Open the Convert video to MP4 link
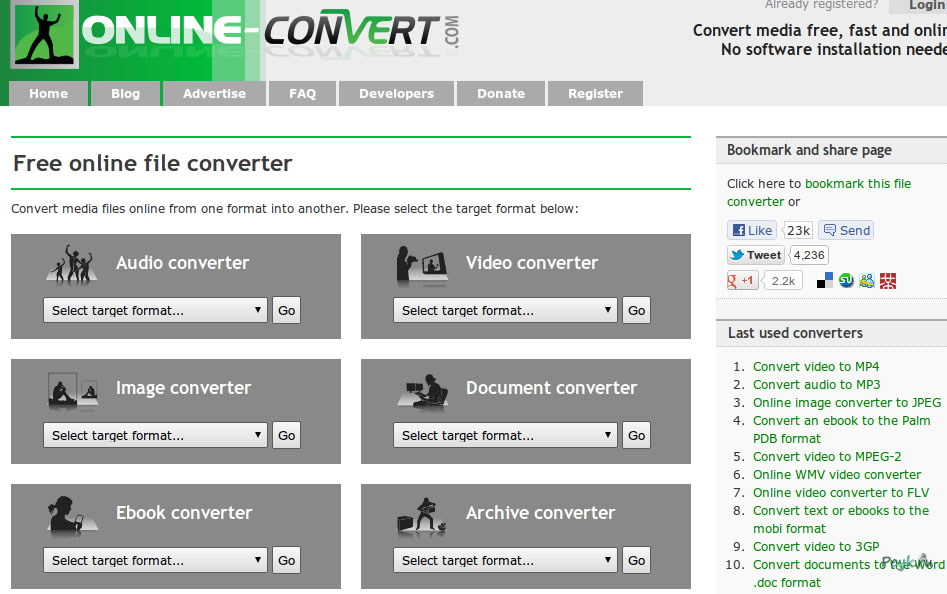This screenshot has width=947, height=594. click(816, 367)
